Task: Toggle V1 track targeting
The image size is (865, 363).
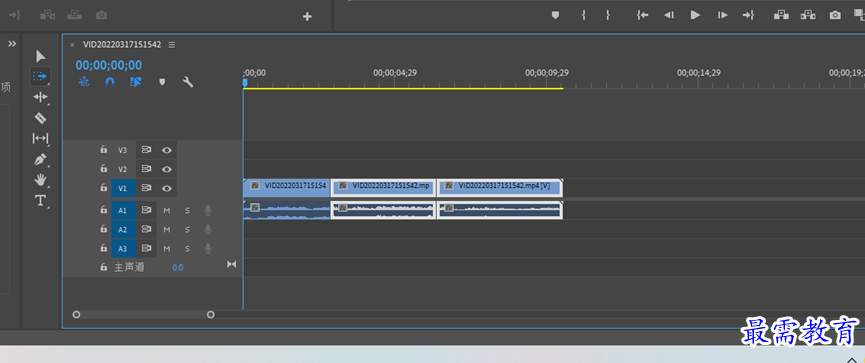Action: click(x=122, y=188)
